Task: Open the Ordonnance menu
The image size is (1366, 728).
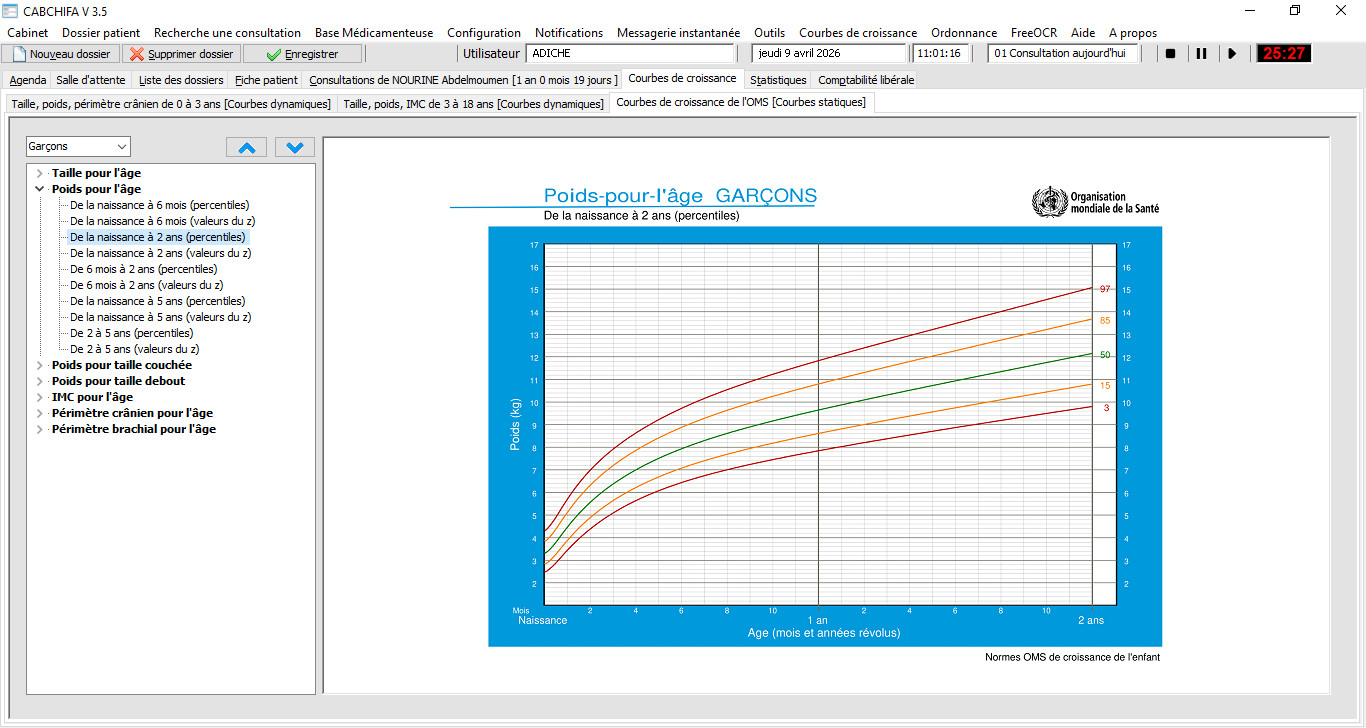Action: coord(963,33)
